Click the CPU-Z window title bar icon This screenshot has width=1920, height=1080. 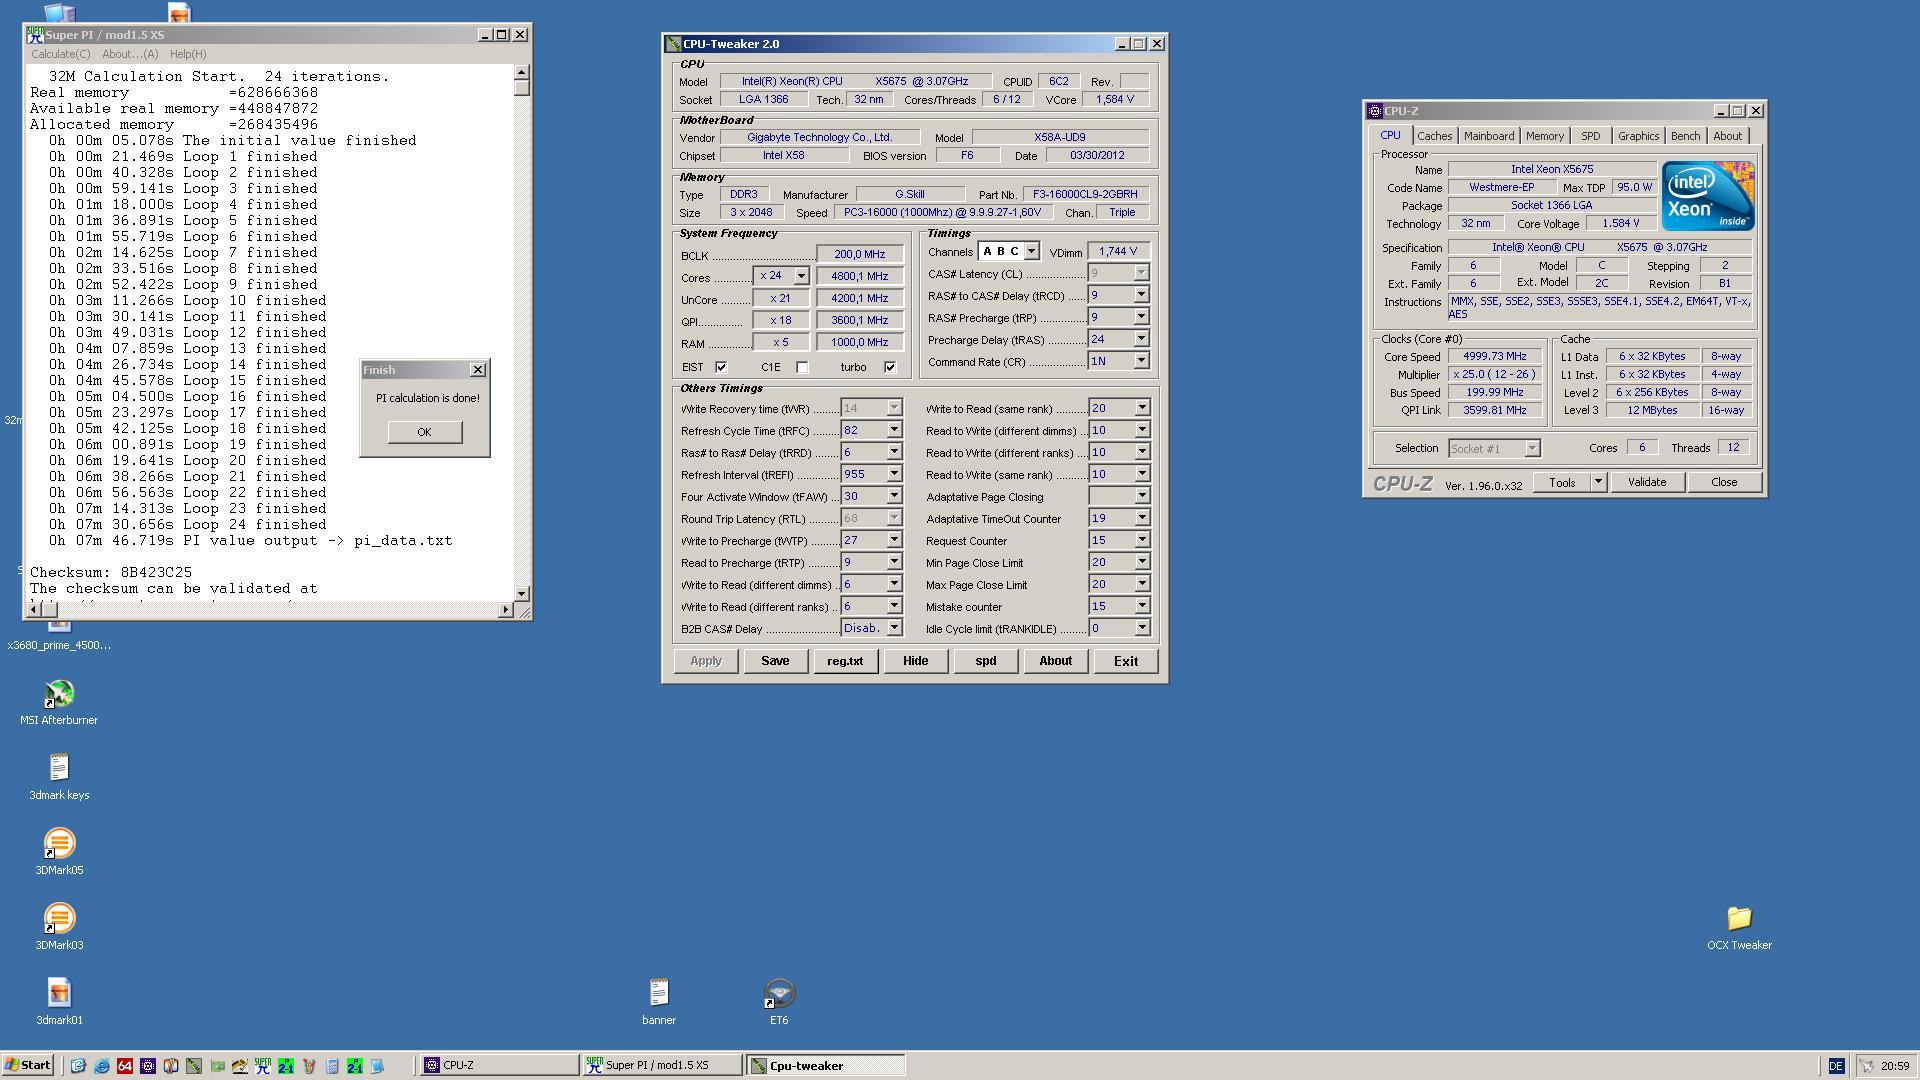(1376, 111)
